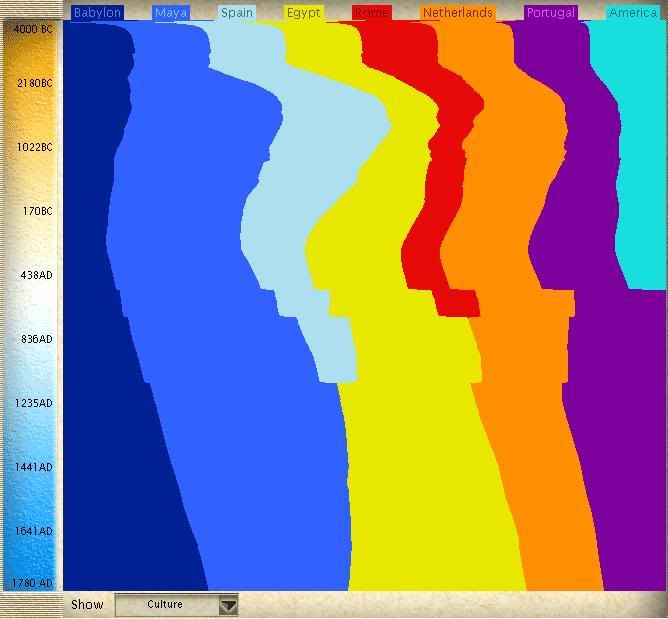Click the 1022BC timeline label
668x619 pixels.
pos(35,147)
